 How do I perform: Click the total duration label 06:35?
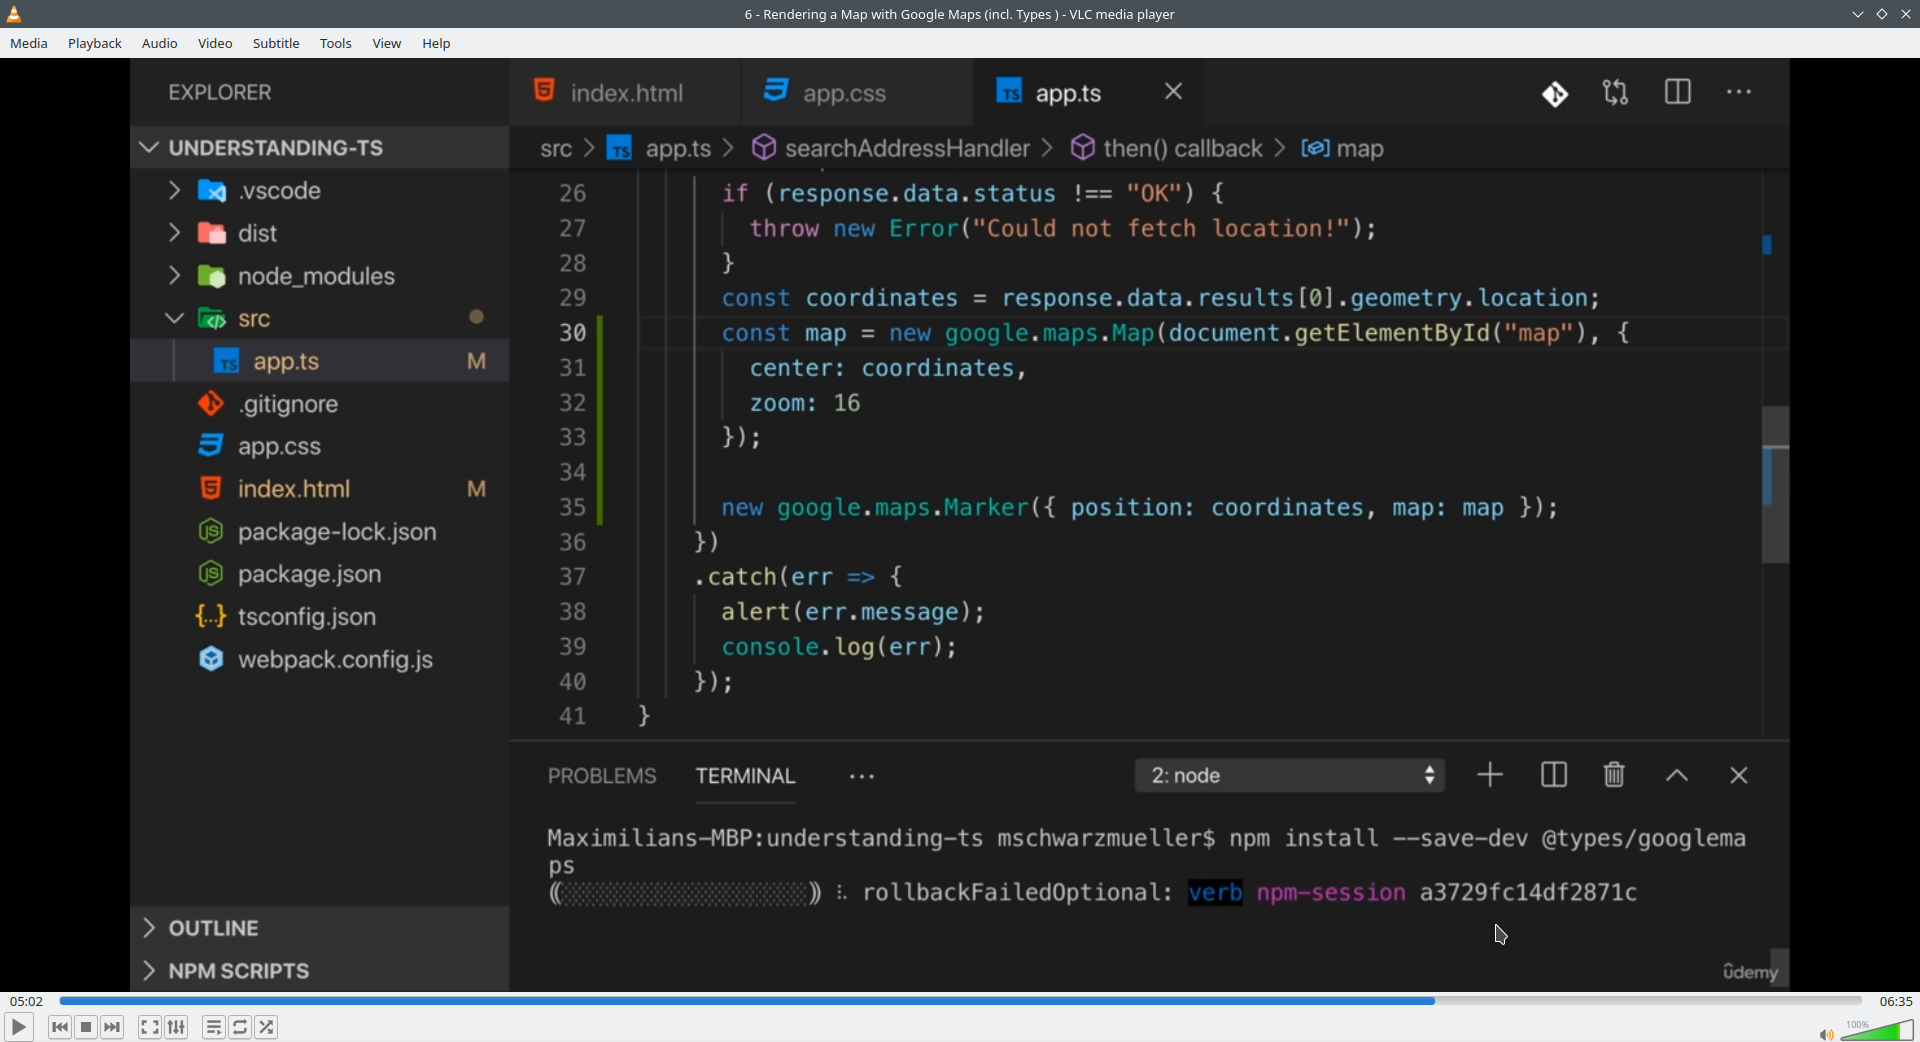click(1895, 1001)
